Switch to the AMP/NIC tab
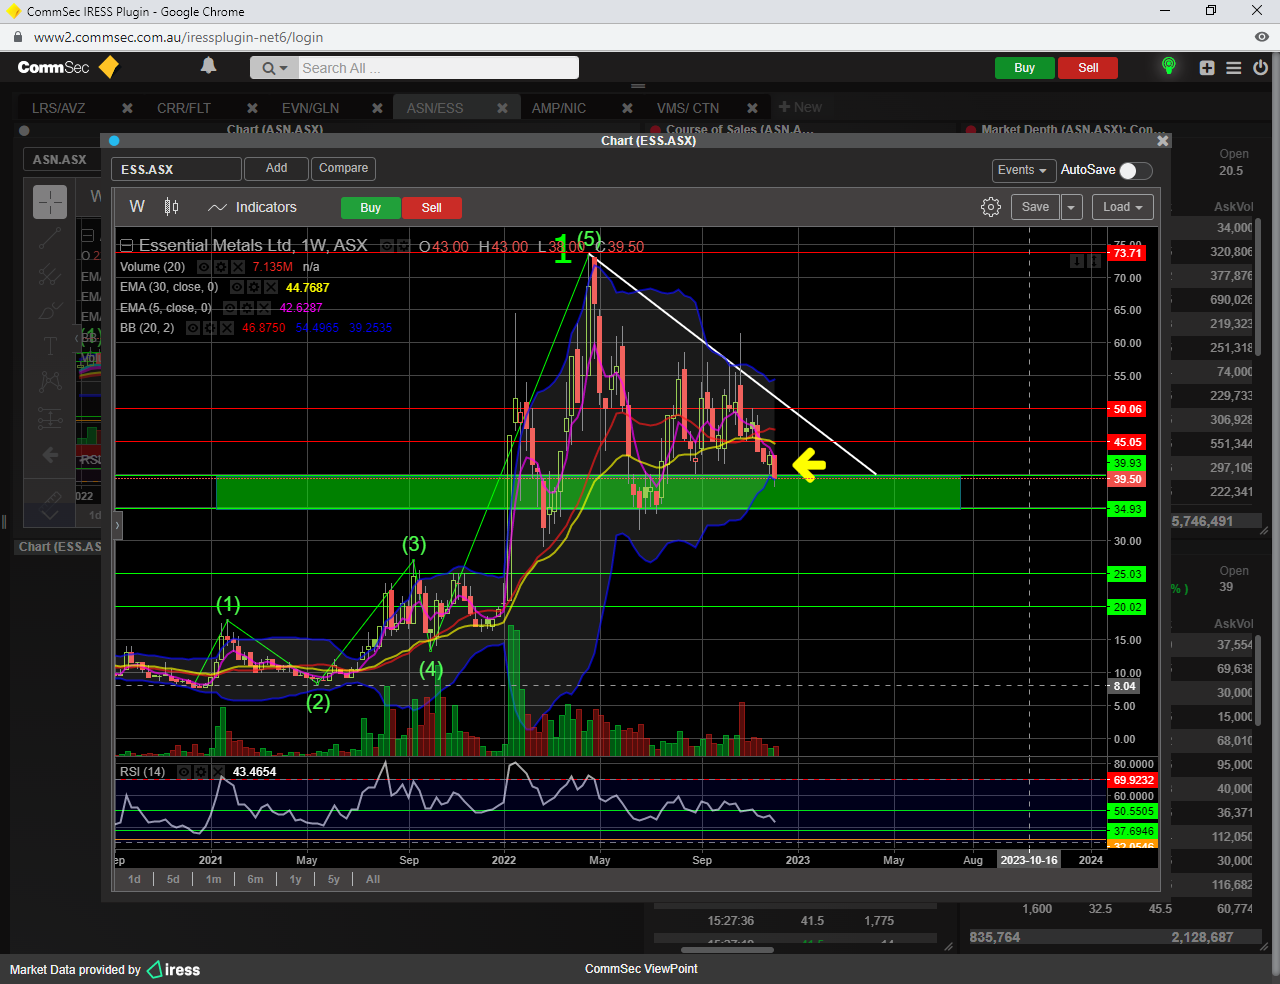1280x984 pixels. point(559,108)
